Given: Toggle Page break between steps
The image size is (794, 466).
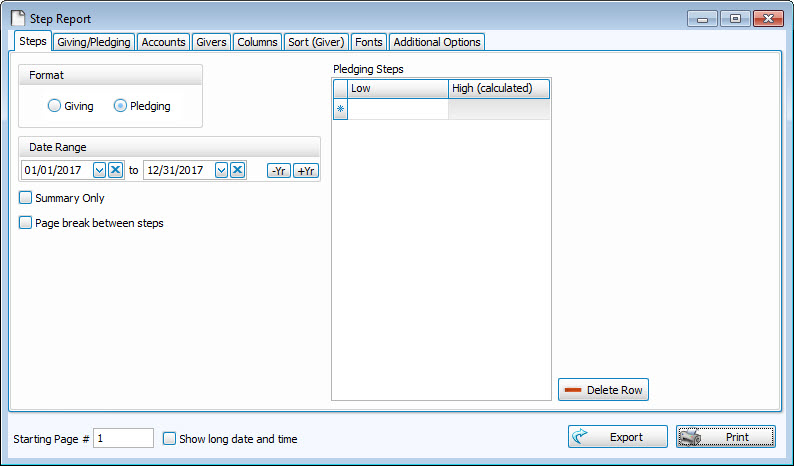Looking at the screenshot, I should point(26,223).
